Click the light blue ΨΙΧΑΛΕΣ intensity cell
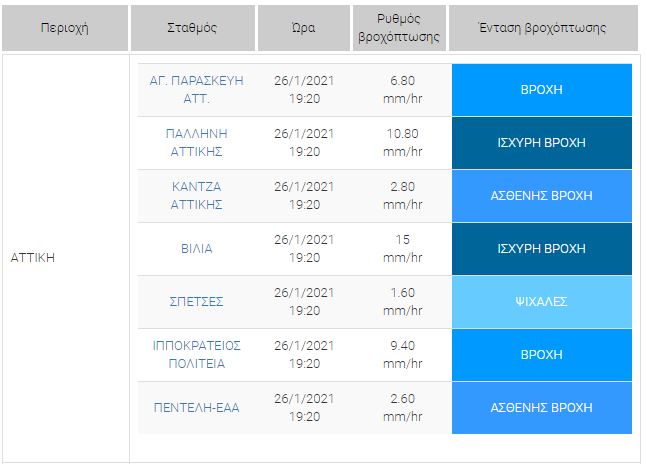Image resolution: width=647 pixels, height=464 pixels. pos(542,301)
